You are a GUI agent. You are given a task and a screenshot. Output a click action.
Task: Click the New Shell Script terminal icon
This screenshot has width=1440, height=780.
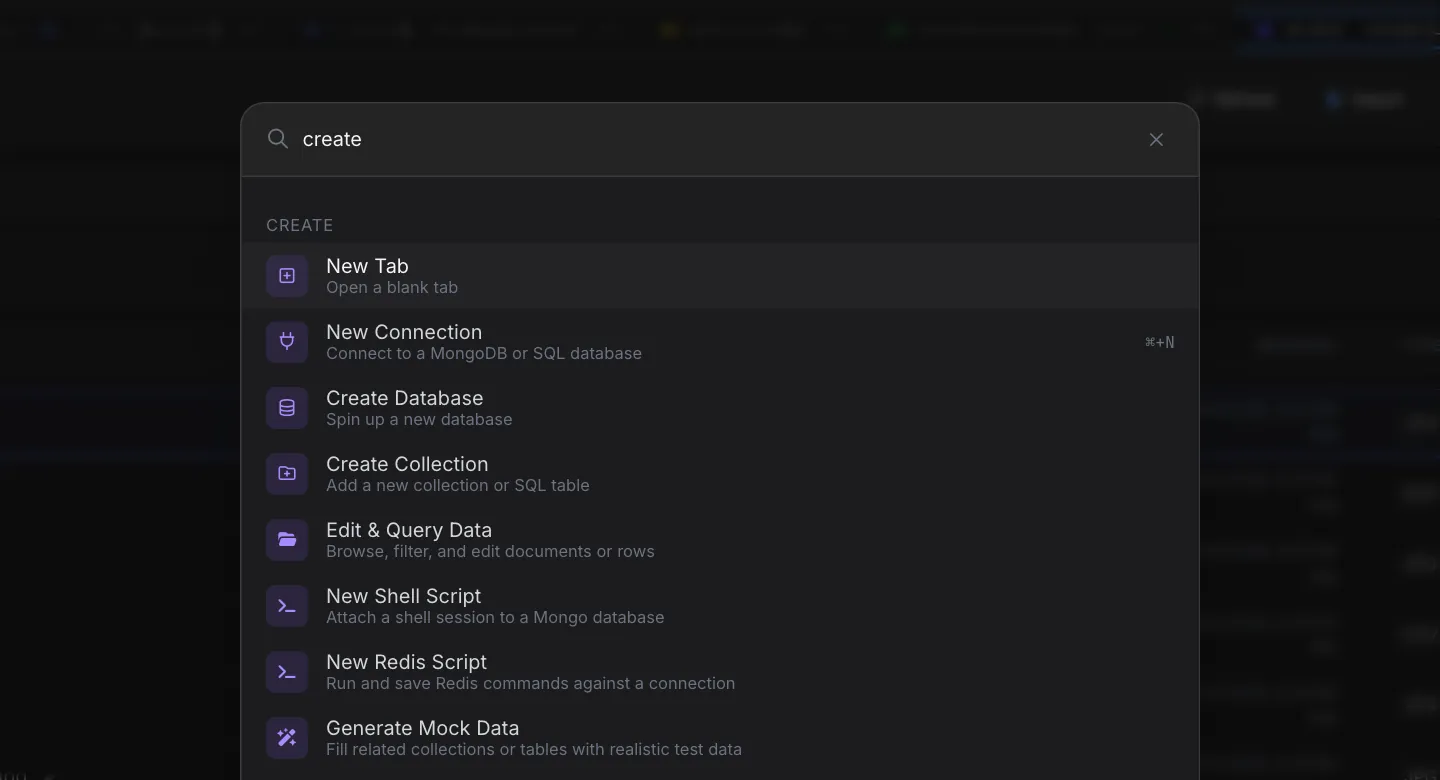[x=287, y=606]
